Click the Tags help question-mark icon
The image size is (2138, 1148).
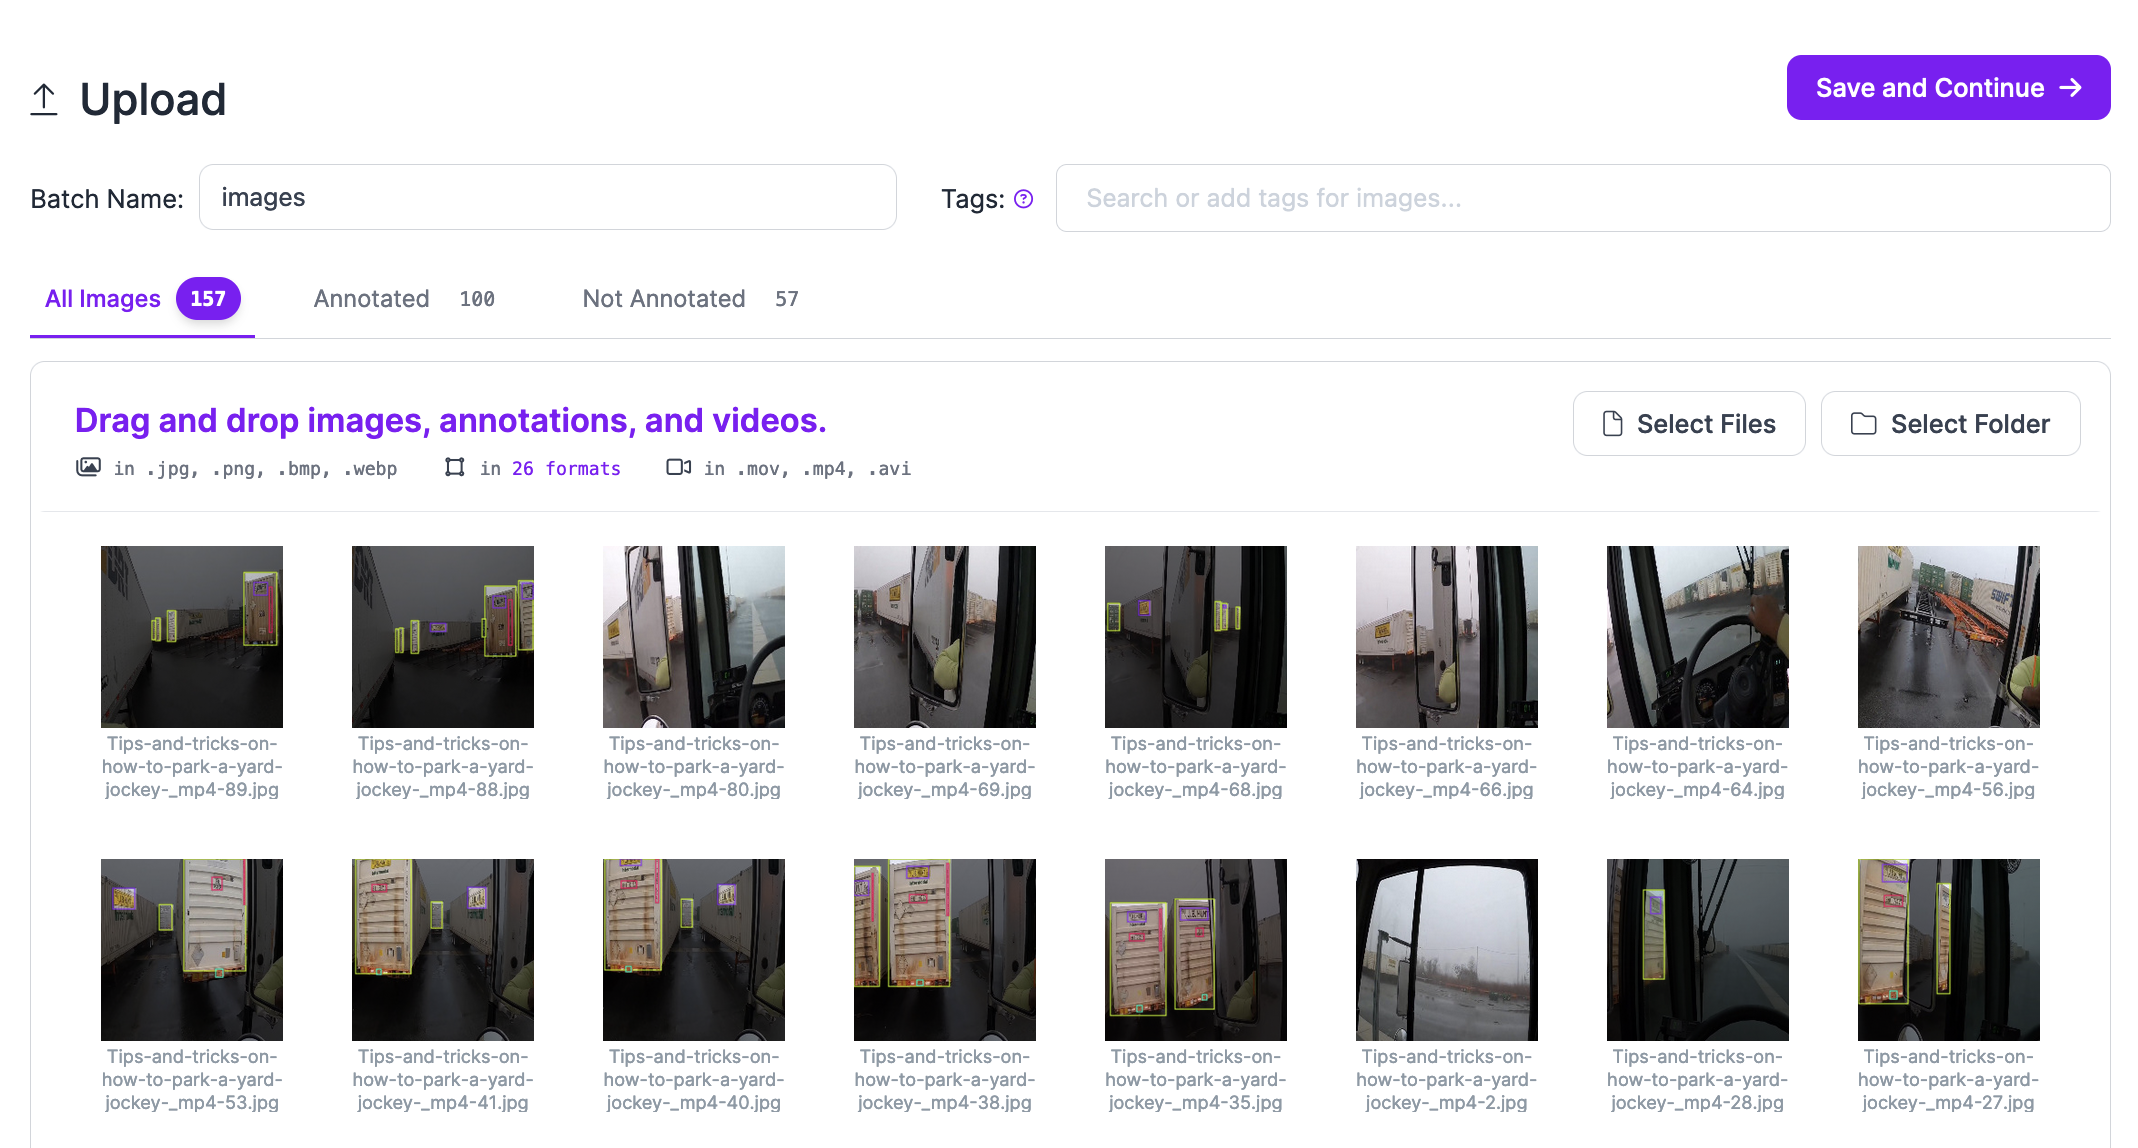coord(1023,199)
